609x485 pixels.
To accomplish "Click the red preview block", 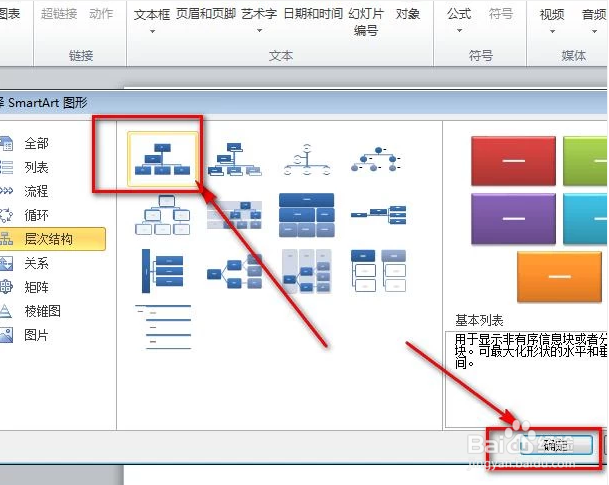I will [x=513, y=161].
